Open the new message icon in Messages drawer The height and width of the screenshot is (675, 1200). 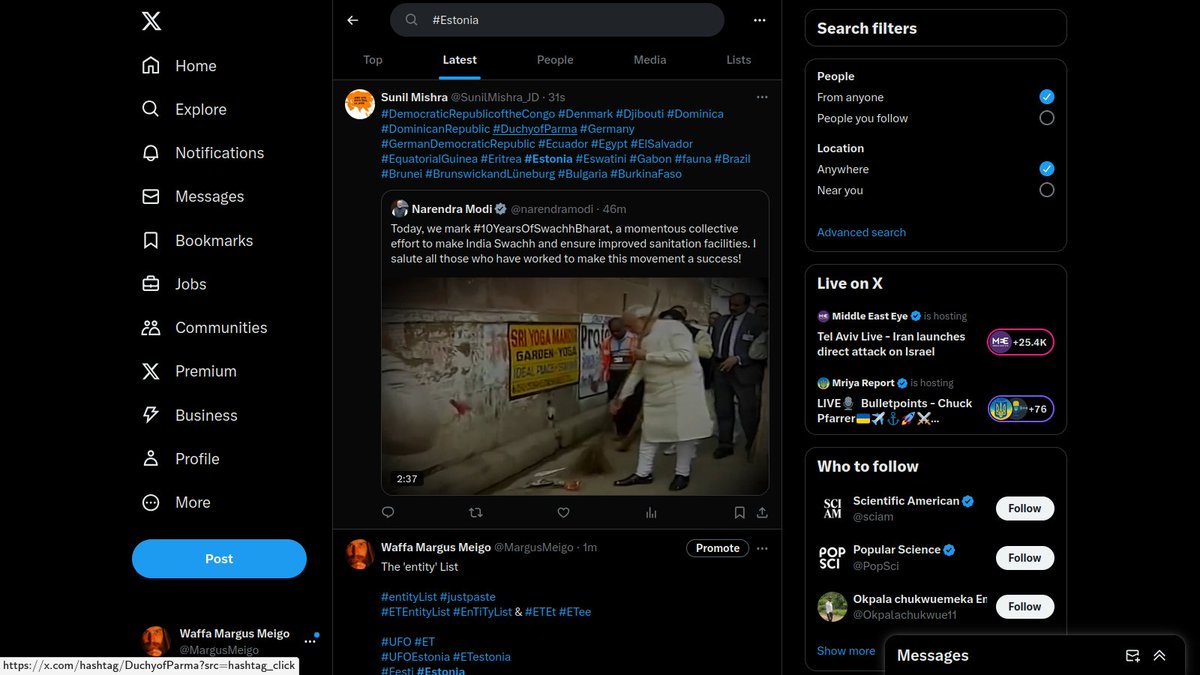(x=1133, y=656)
